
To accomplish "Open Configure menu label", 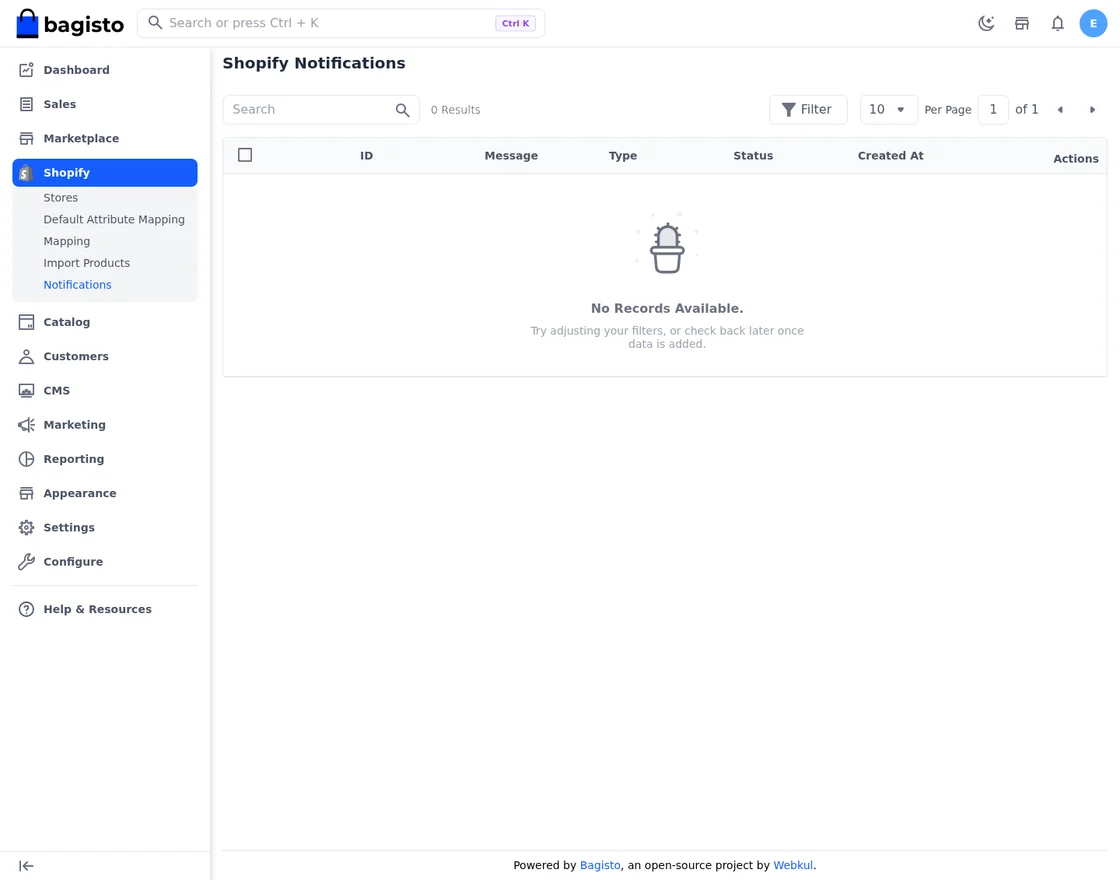I will 73,562.
